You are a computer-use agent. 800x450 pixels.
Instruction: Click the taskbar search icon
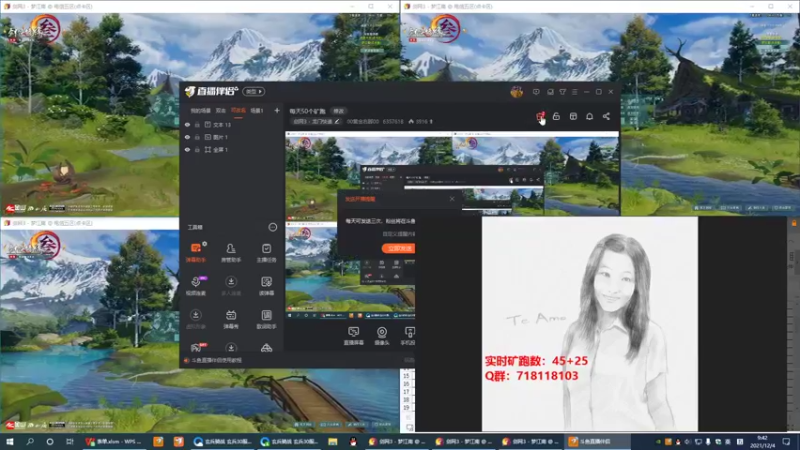pyautogui.click(x=30, y=441)
